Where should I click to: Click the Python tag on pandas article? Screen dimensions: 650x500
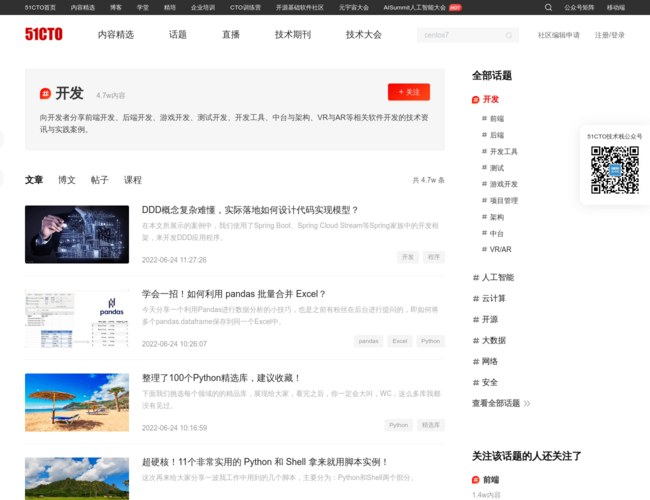430,341
